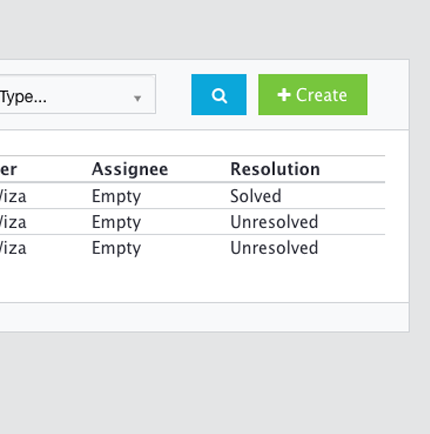
Task: Click Empty assignee in second row
Action: [116, 223]
